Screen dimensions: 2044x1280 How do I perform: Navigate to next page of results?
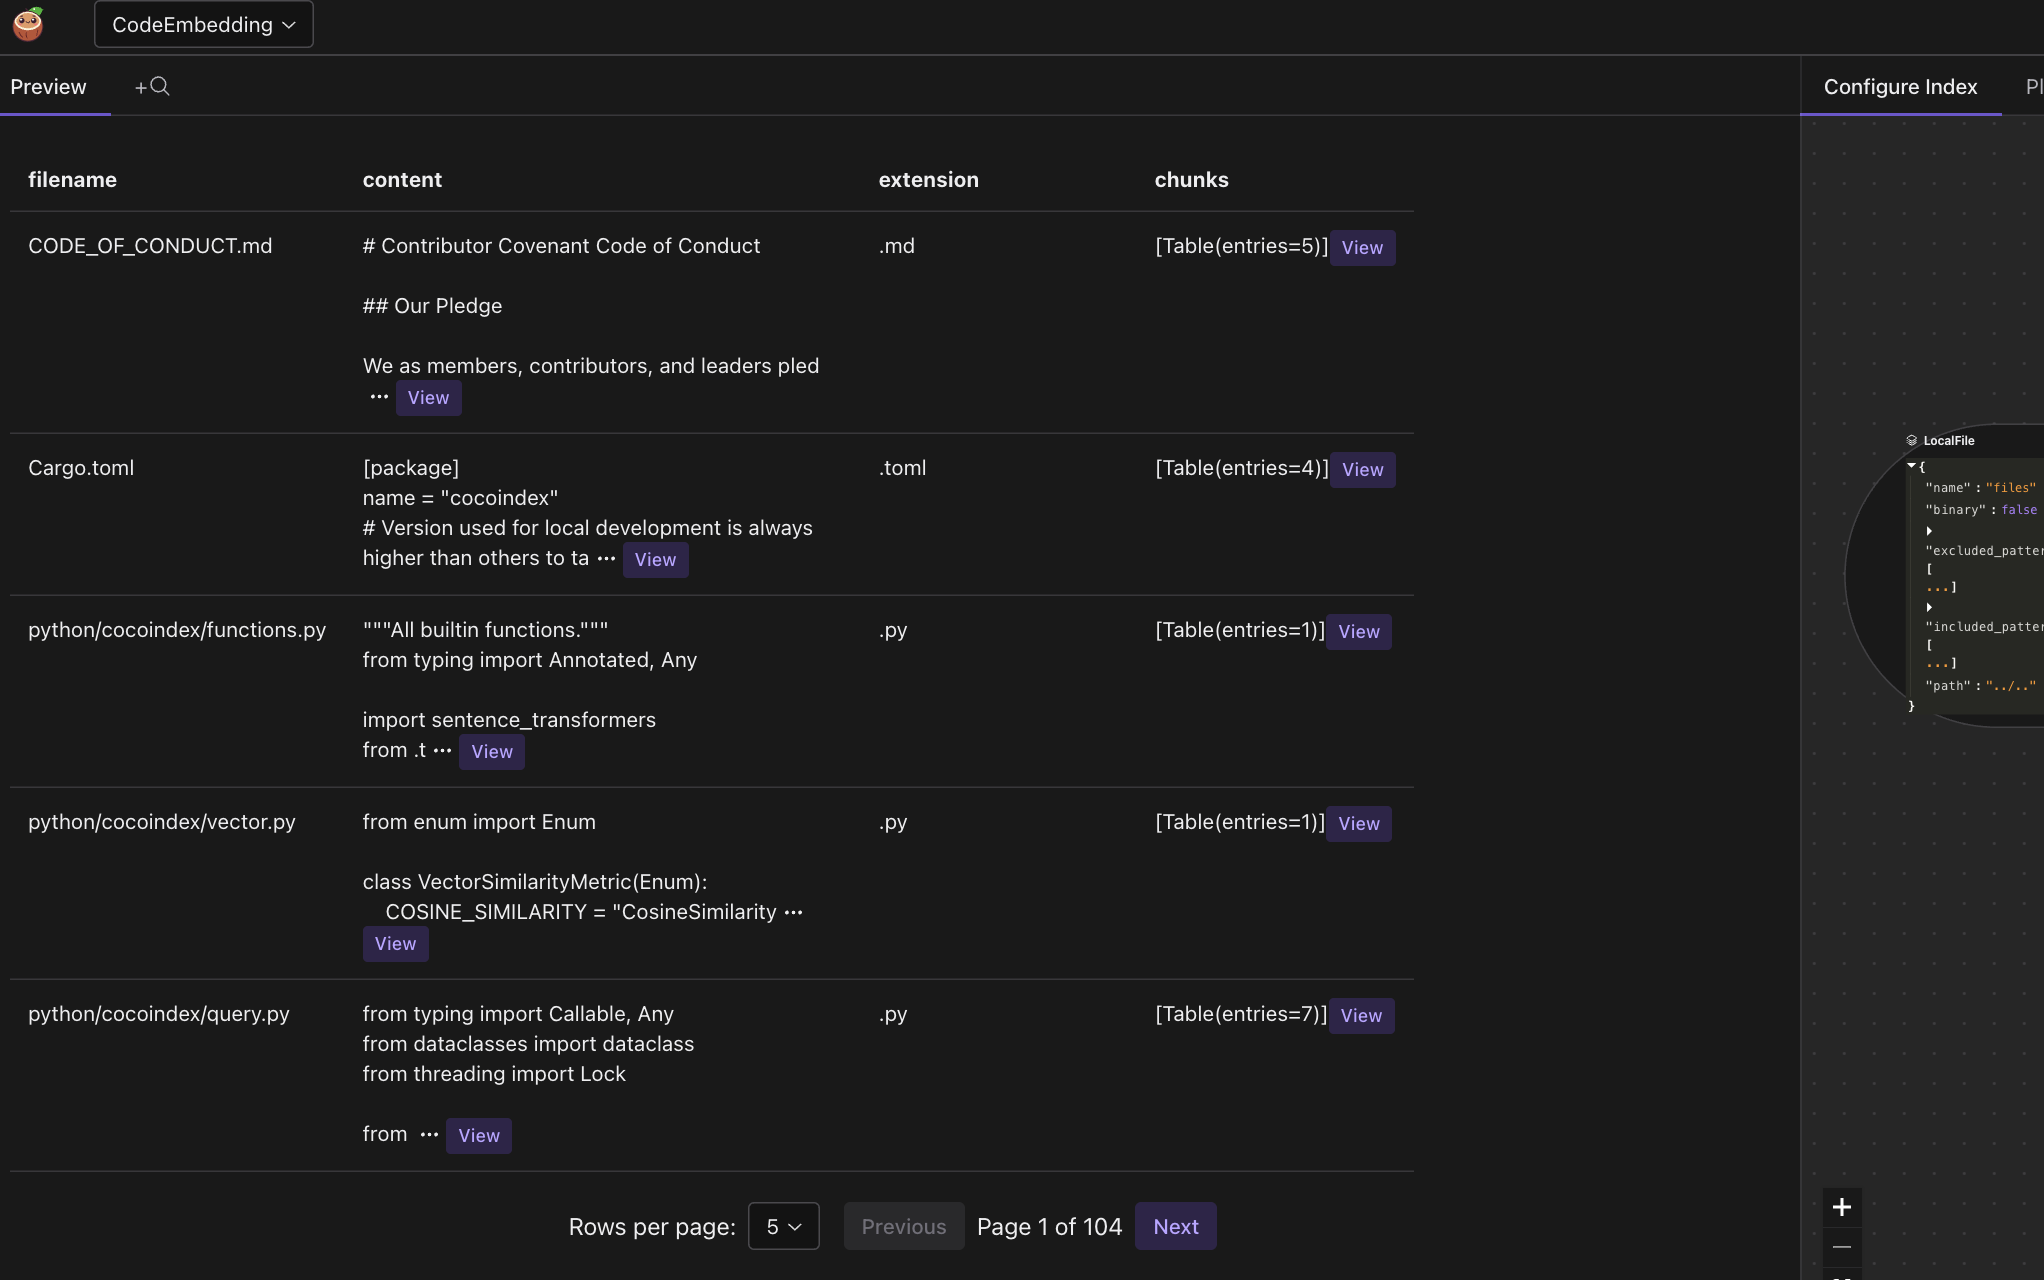[x=1175, y=1225]
